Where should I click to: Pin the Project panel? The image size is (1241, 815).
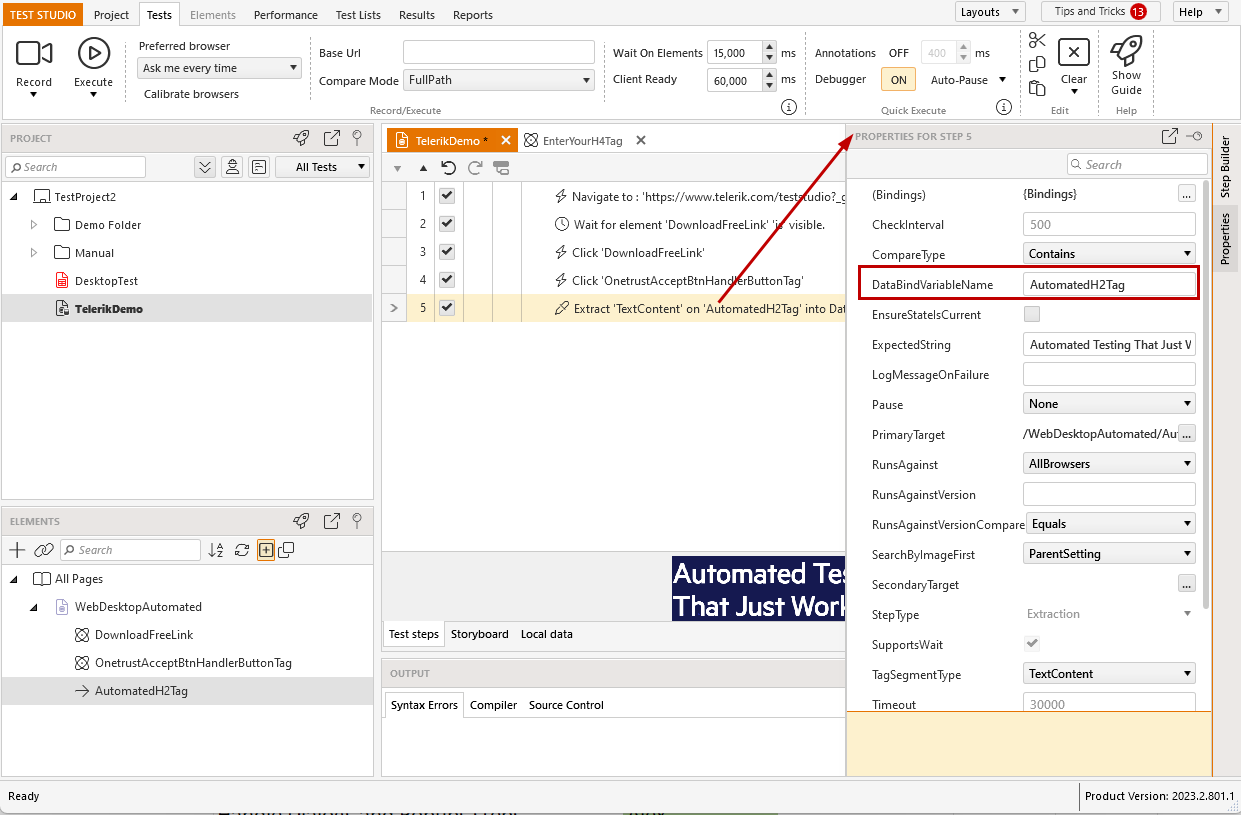pos(357,138)
